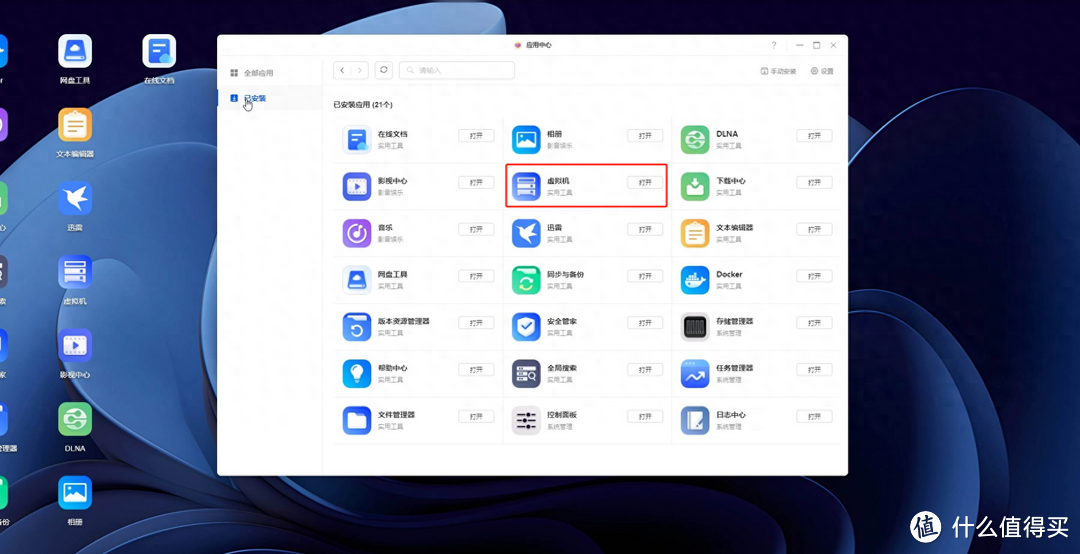Go forward with the right arrow button
This screenshot has height=554, width=1080.
coord(360,70)
